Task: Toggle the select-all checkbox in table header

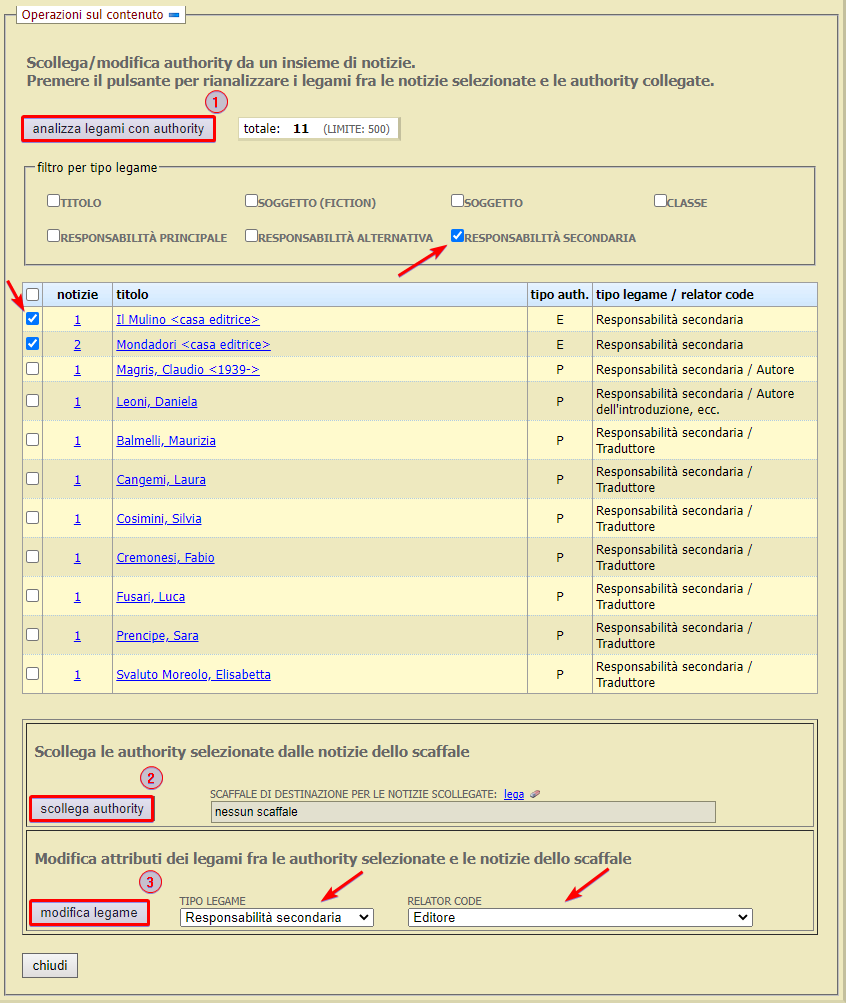Action: tap(31, 294)
